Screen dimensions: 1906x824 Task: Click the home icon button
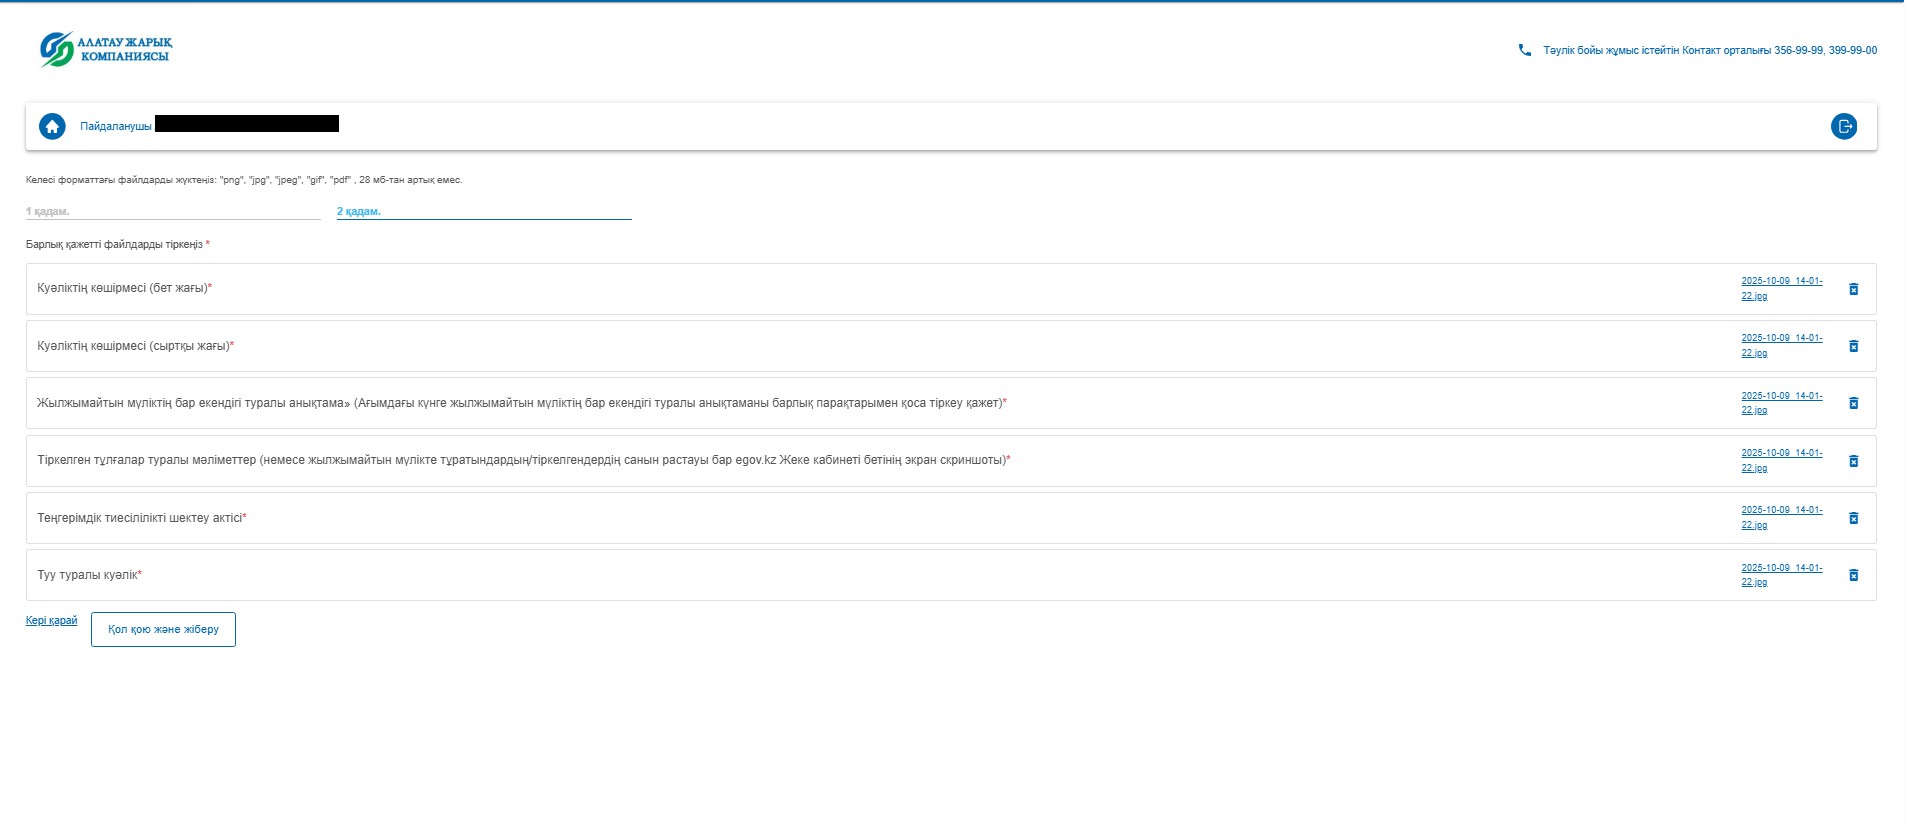point(52,127)
